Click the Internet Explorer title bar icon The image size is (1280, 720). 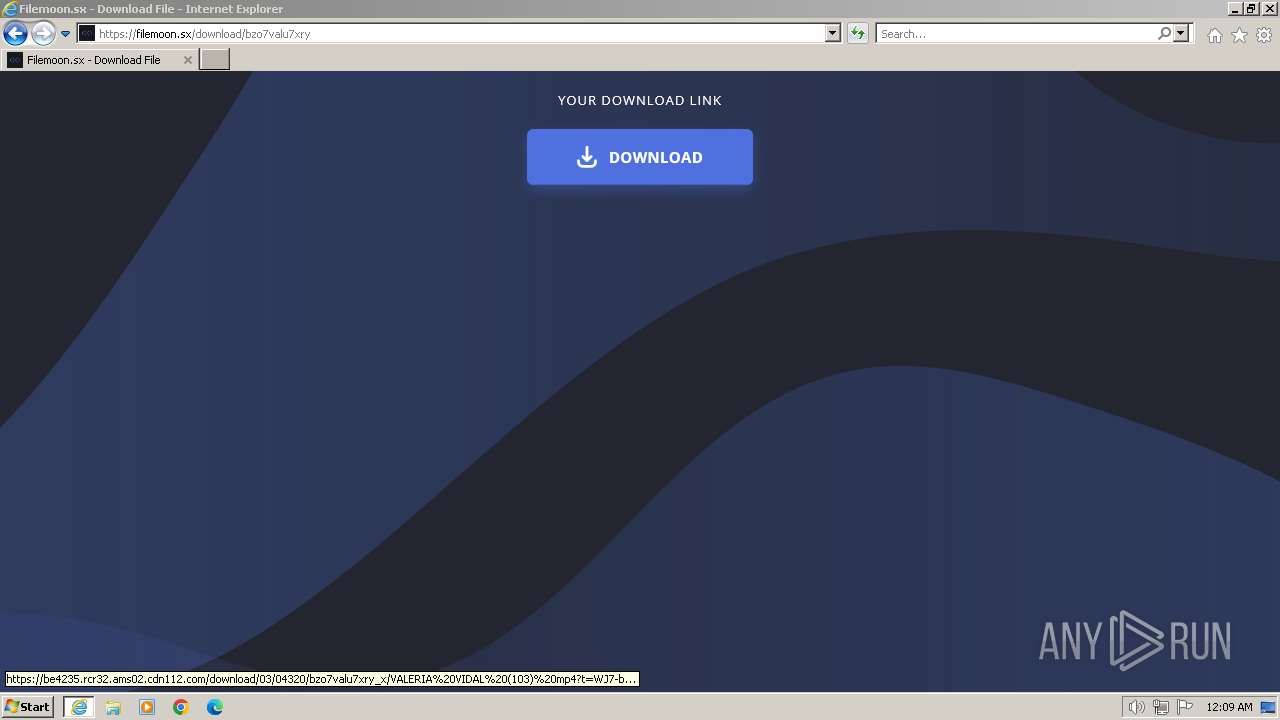click(x=10, y=9)
